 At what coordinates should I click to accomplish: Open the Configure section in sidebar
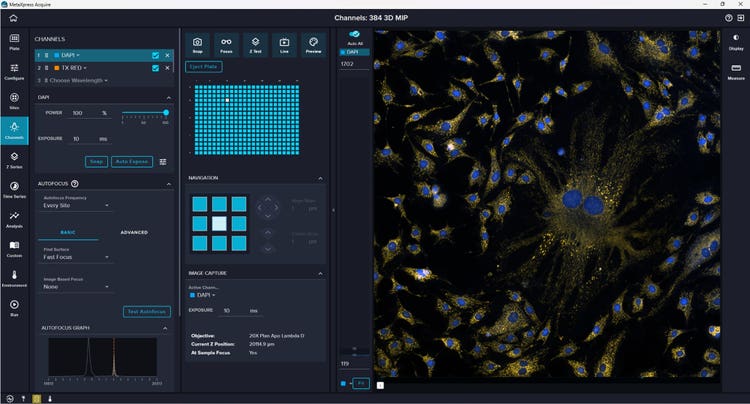click(x=14, y=71)
